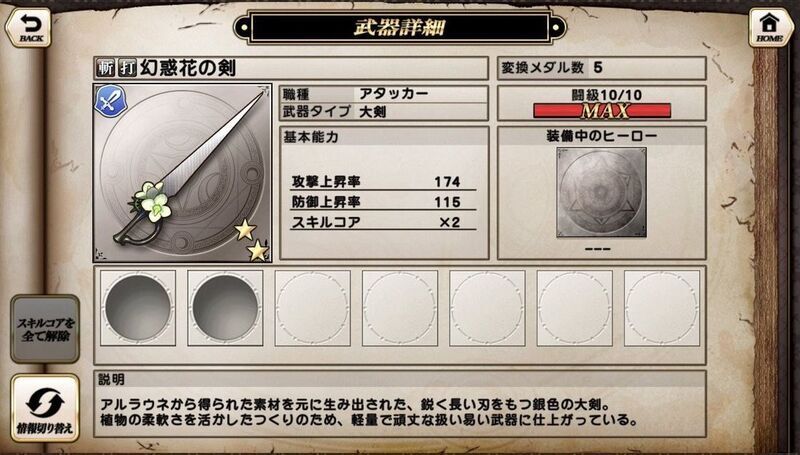
Task: Tap the スキルコアを全て解除 button
Action: pyautogui.click(x=45, y=329)
